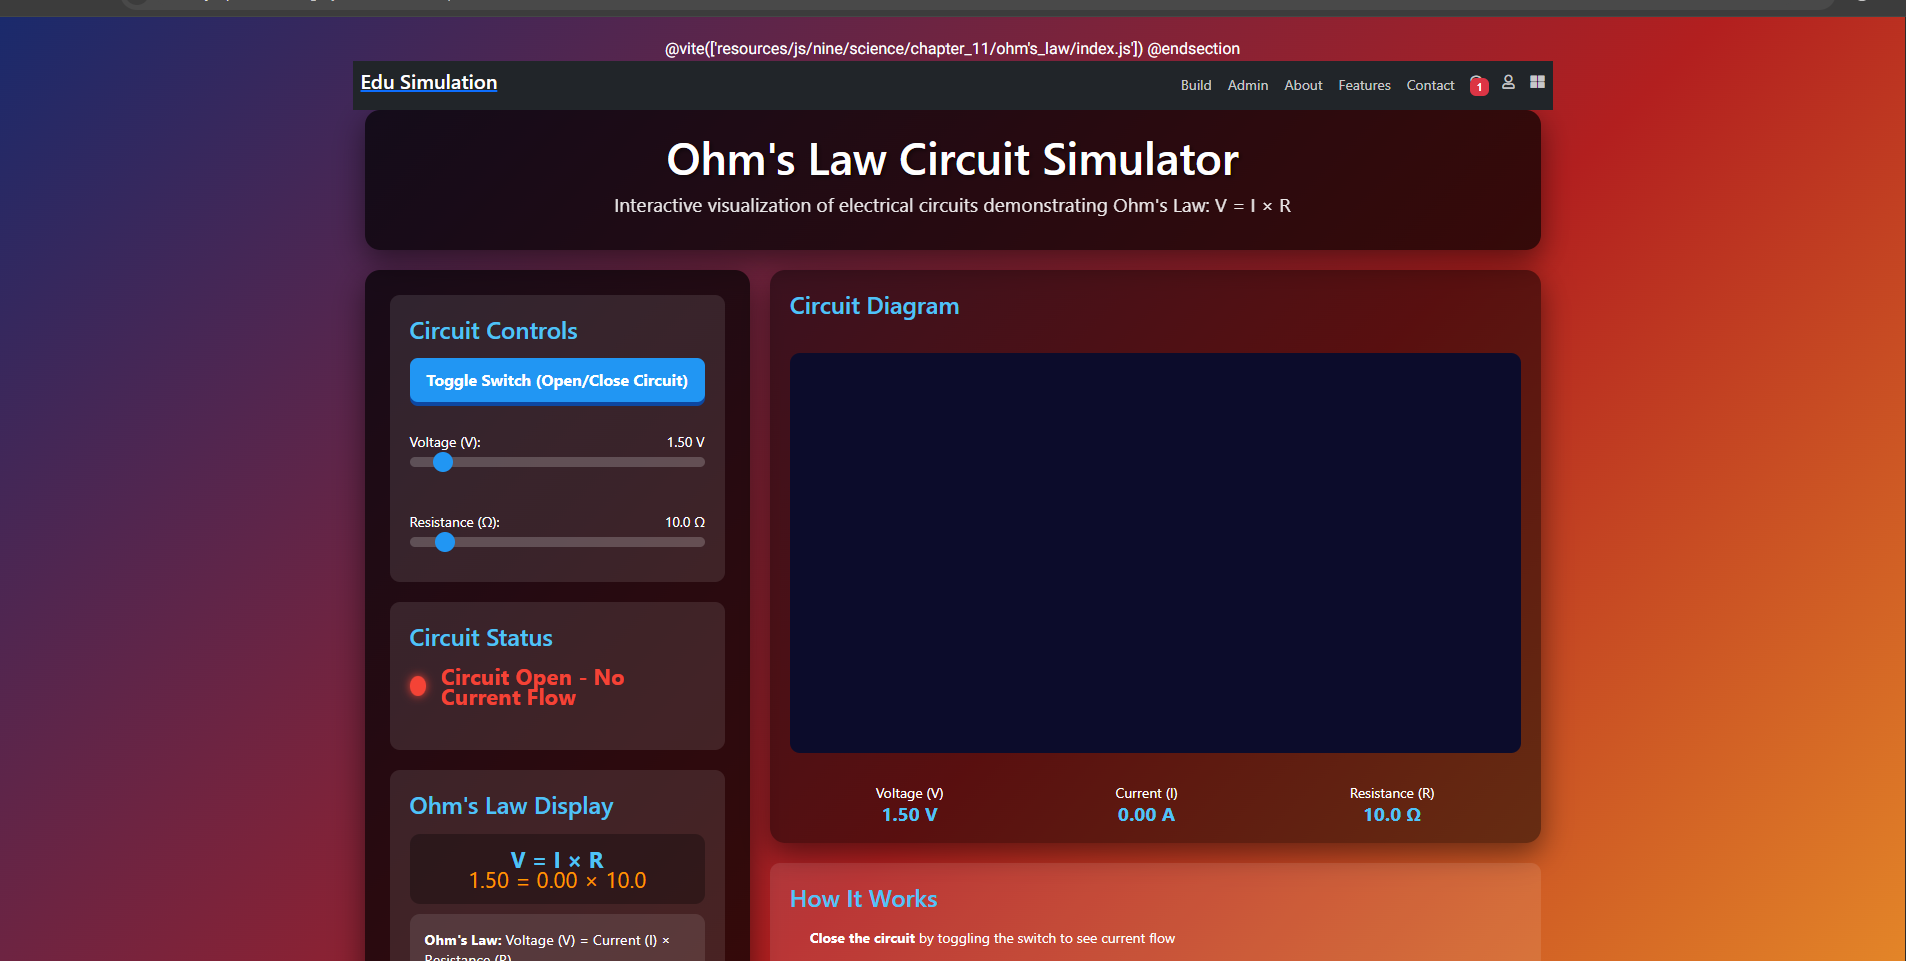Click the 'Circuit Status' heading
The width and height of the screenshot is (1906, 961).
(481, 638)
